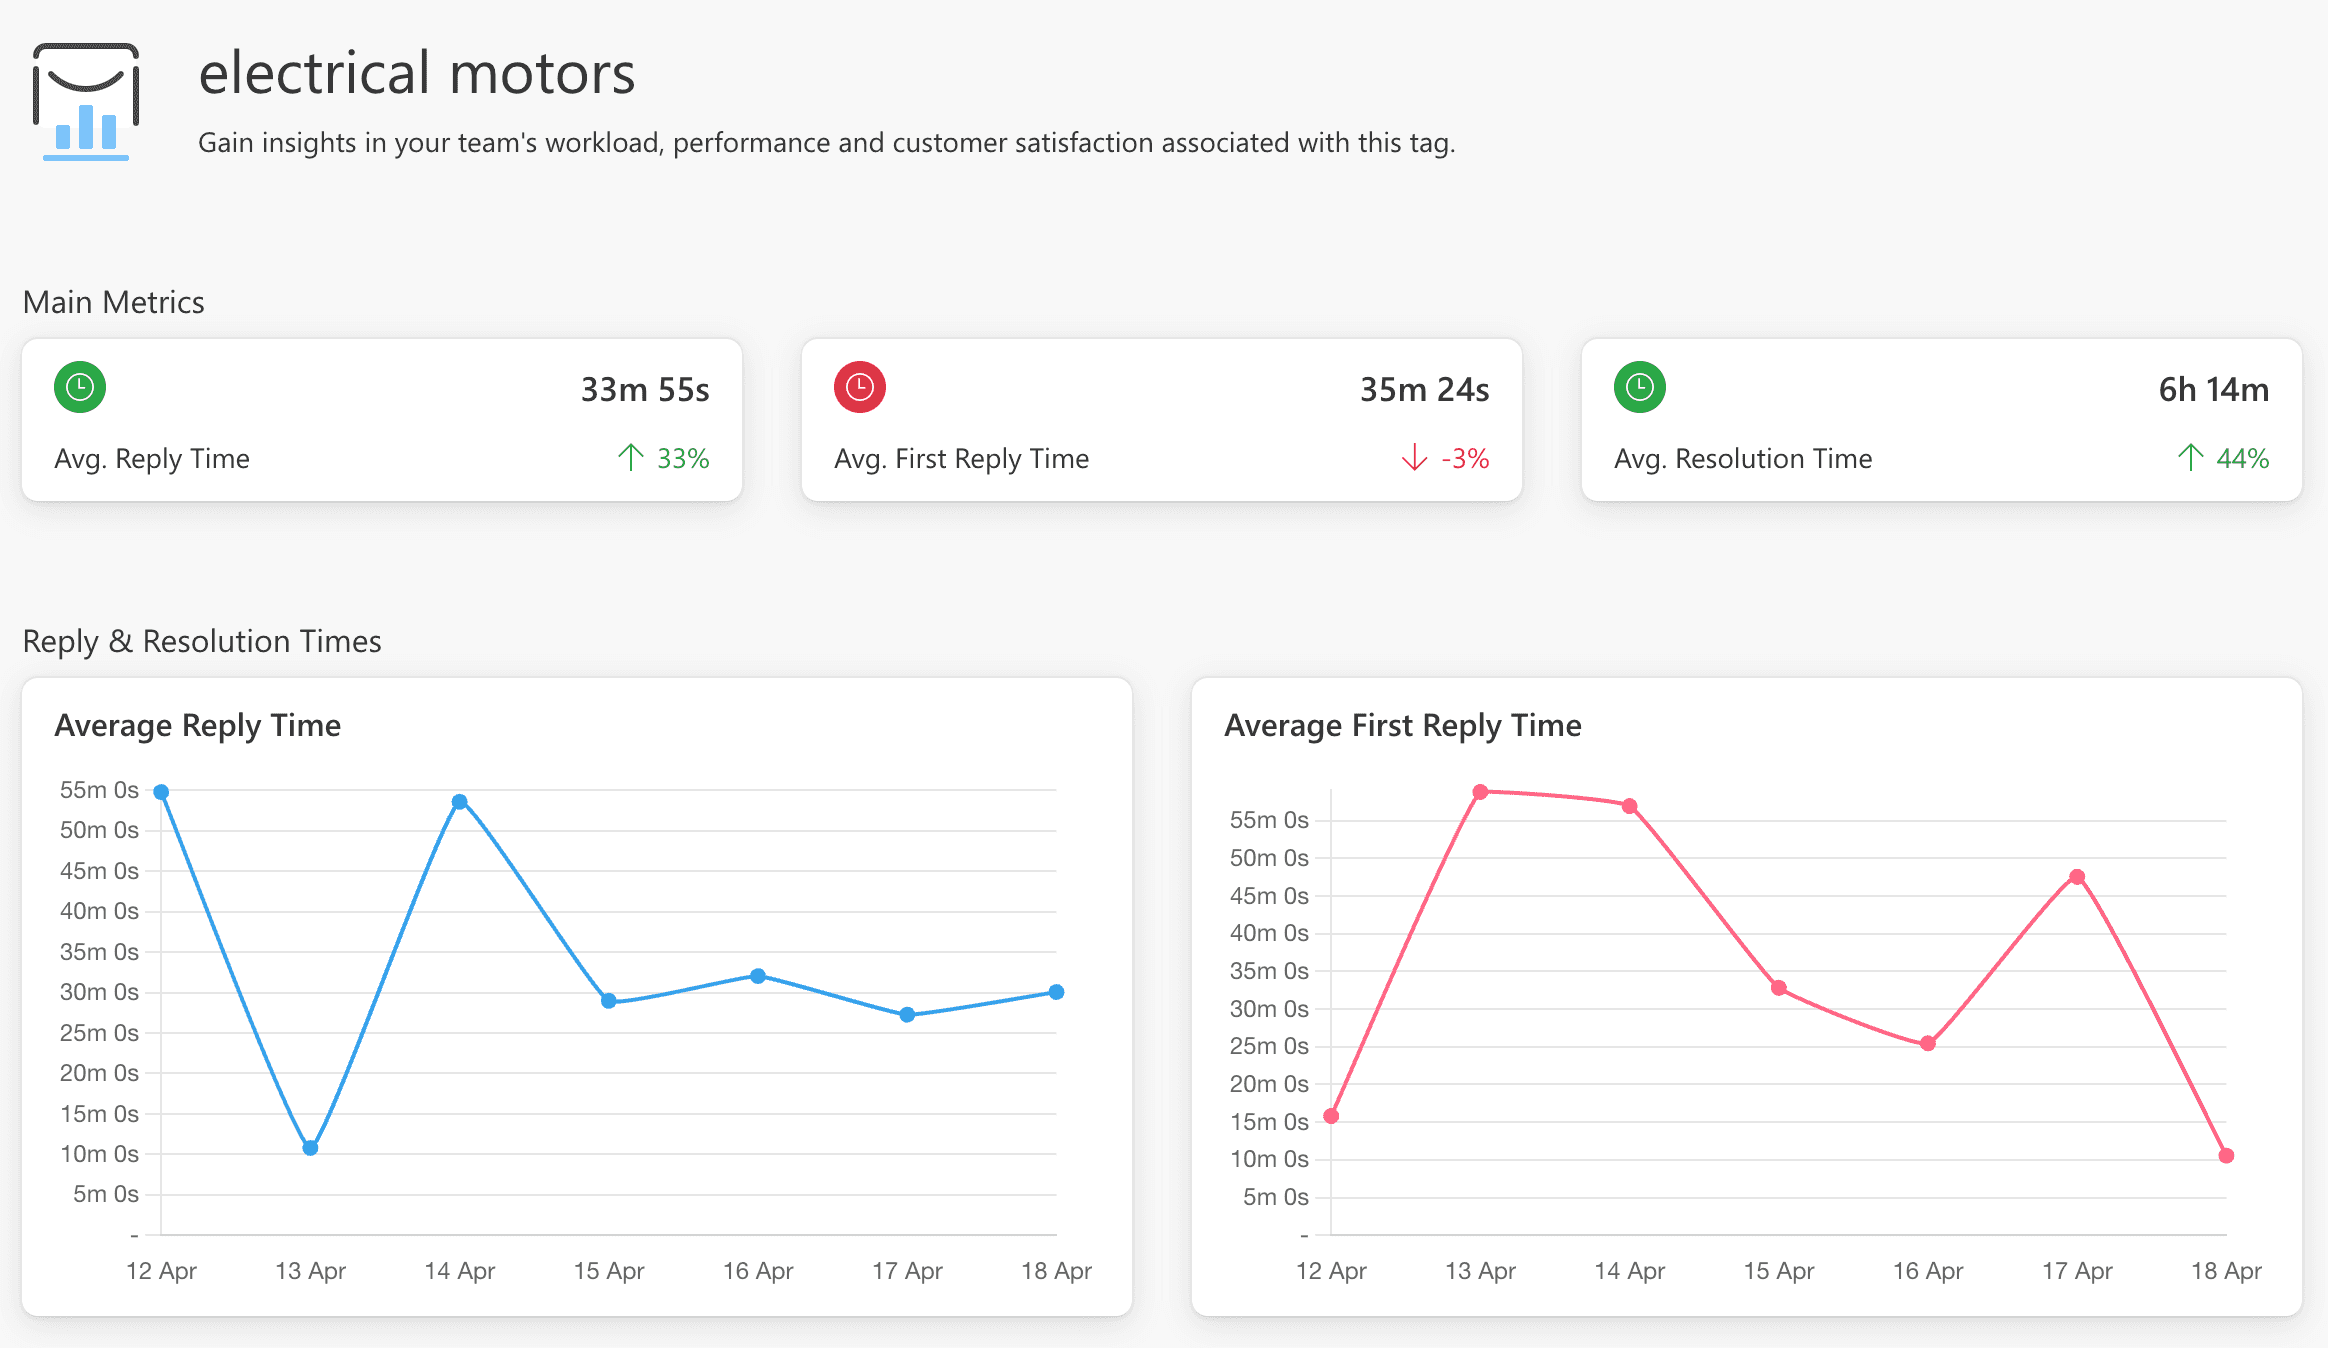The image size is (2328, 1348).
Task: Click the 14 Apr peak on blue chart
Action: 459,802
